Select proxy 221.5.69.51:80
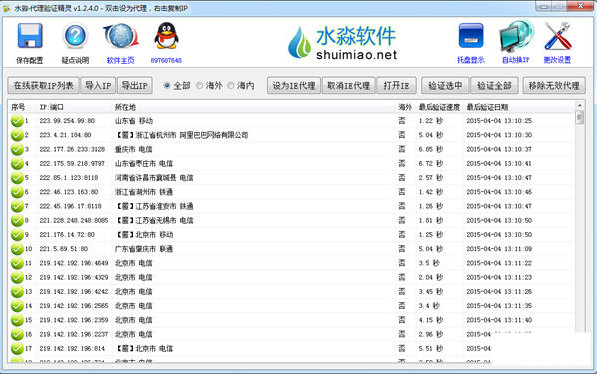 63,249
